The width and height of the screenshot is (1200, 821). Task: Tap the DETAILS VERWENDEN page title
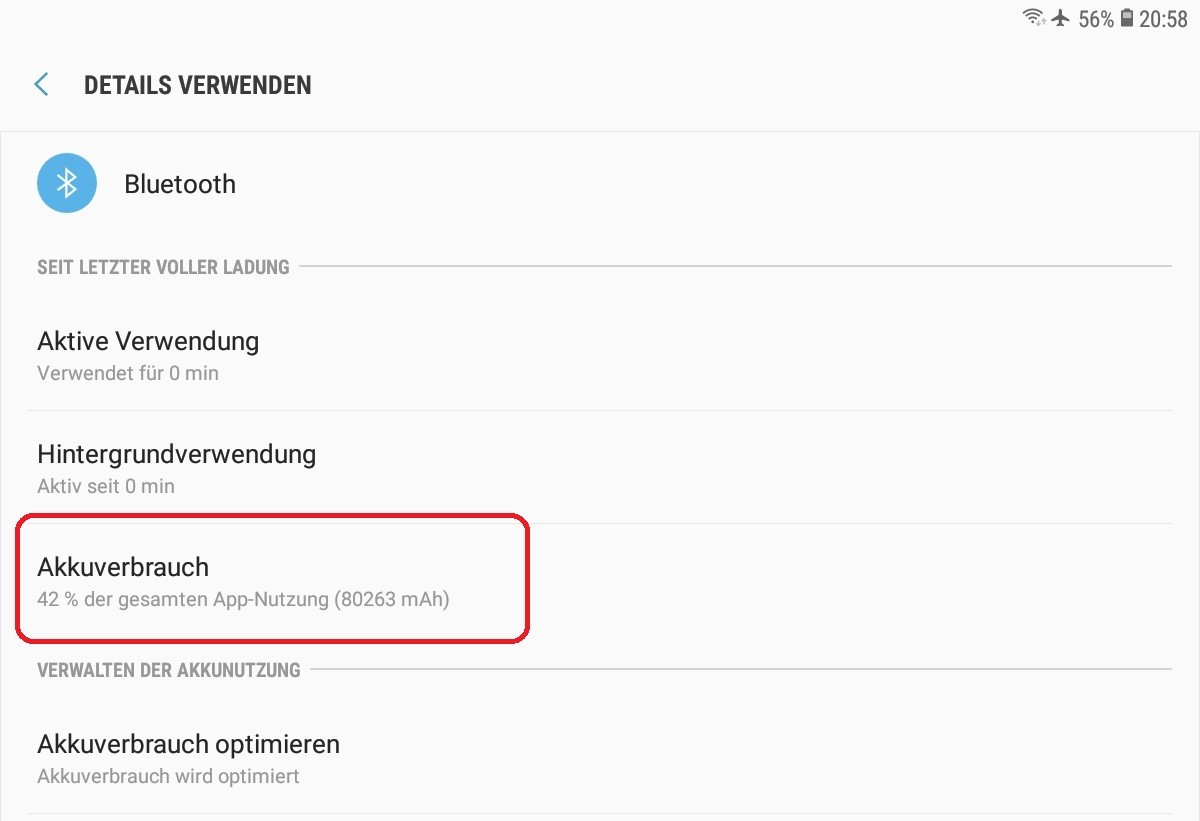[198, 85]
